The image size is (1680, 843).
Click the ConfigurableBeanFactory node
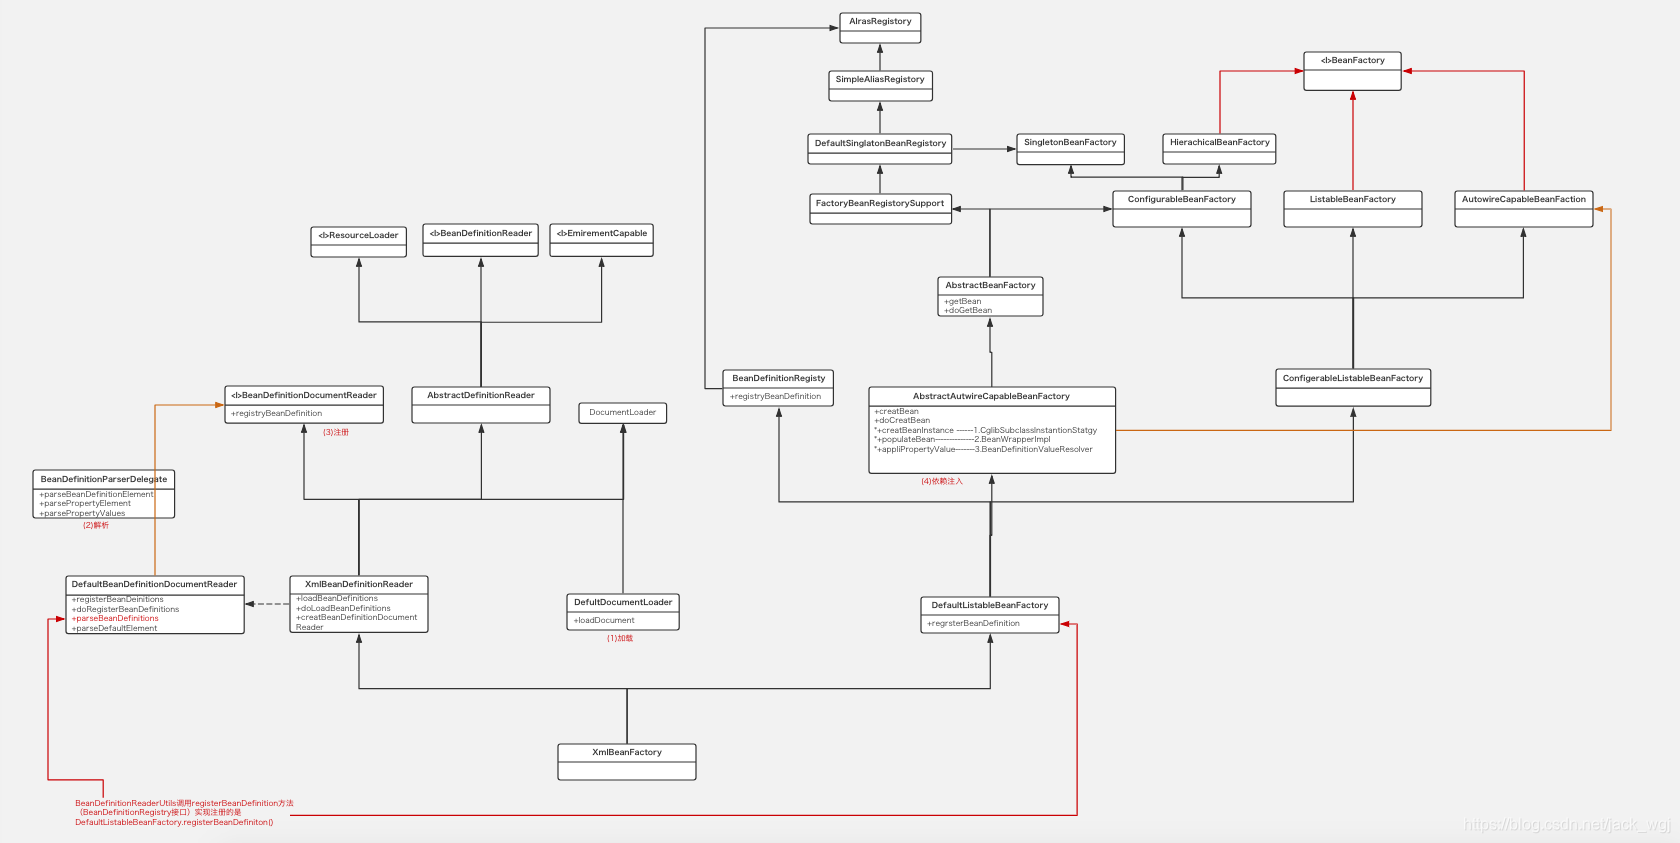tap(1182, 209)
